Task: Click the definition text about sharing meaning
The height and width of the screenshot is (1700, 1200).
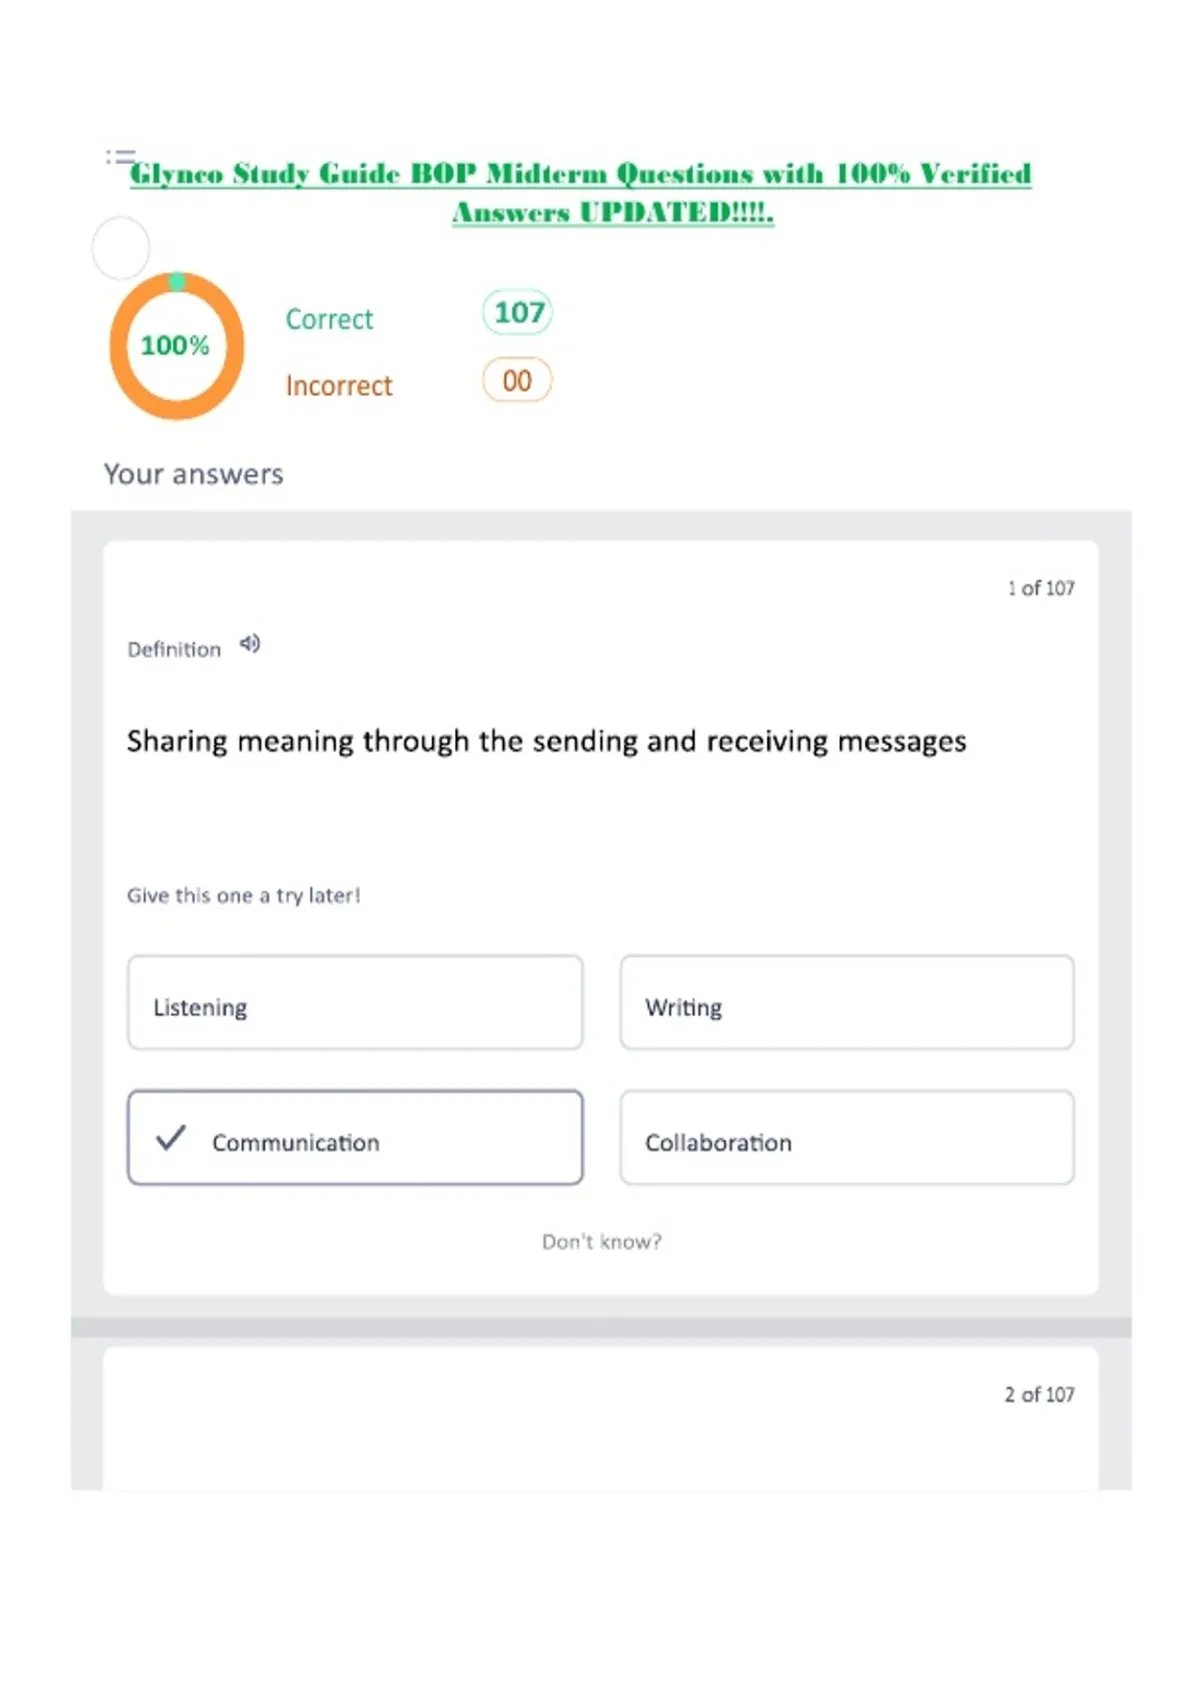Action: tap(547, 742)
